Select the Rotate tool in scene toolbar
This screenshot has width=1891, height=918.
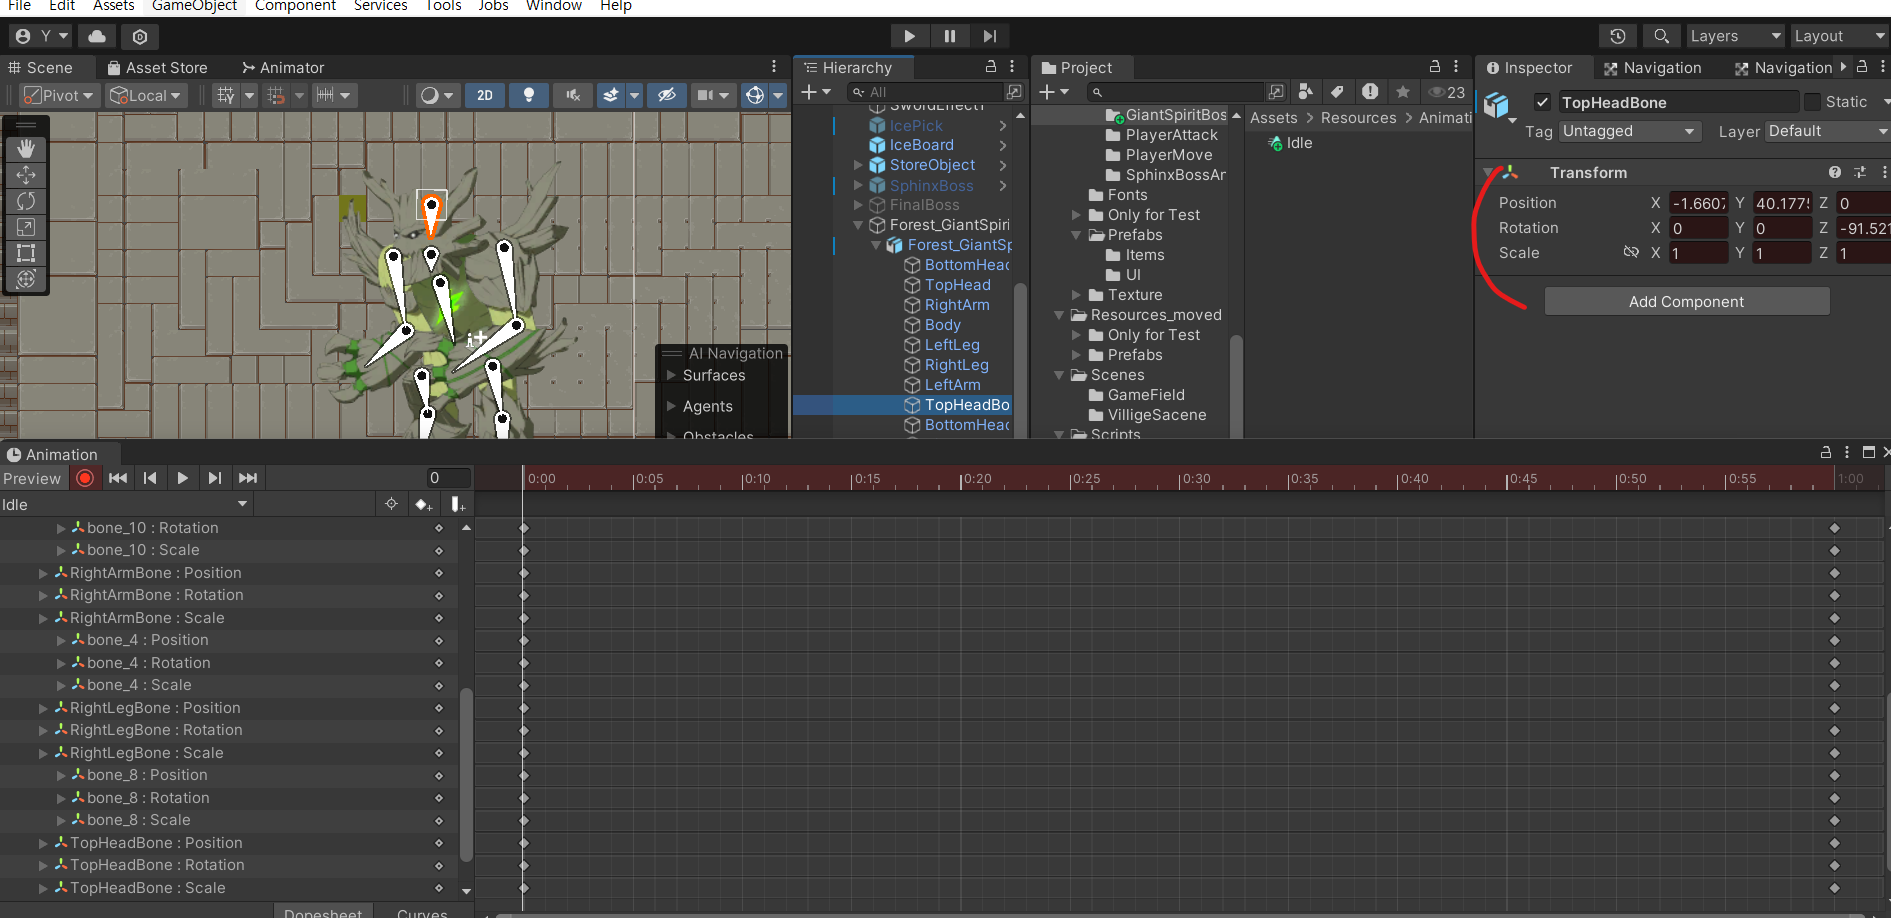click(x=26, y=201)
